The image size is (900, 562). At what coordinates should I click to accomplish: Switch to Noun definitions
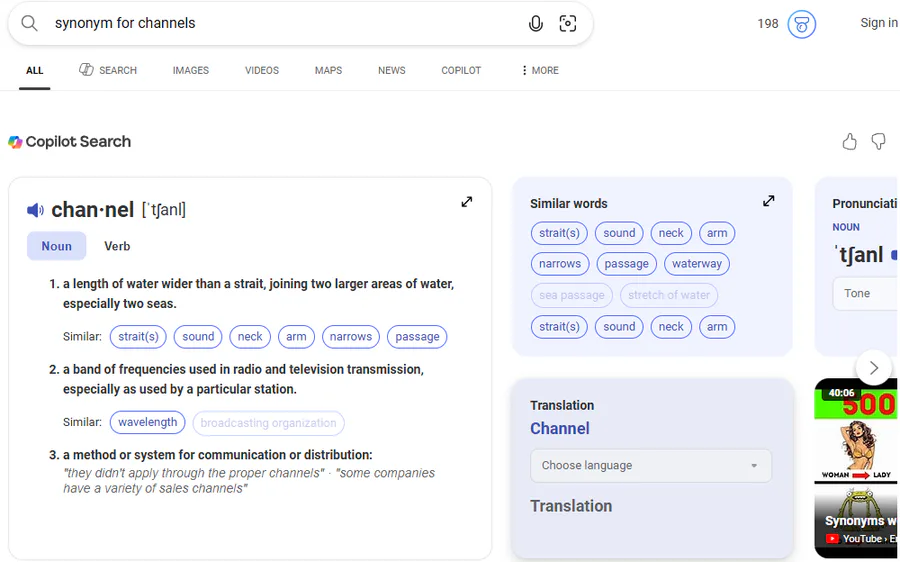pos(56,246)
